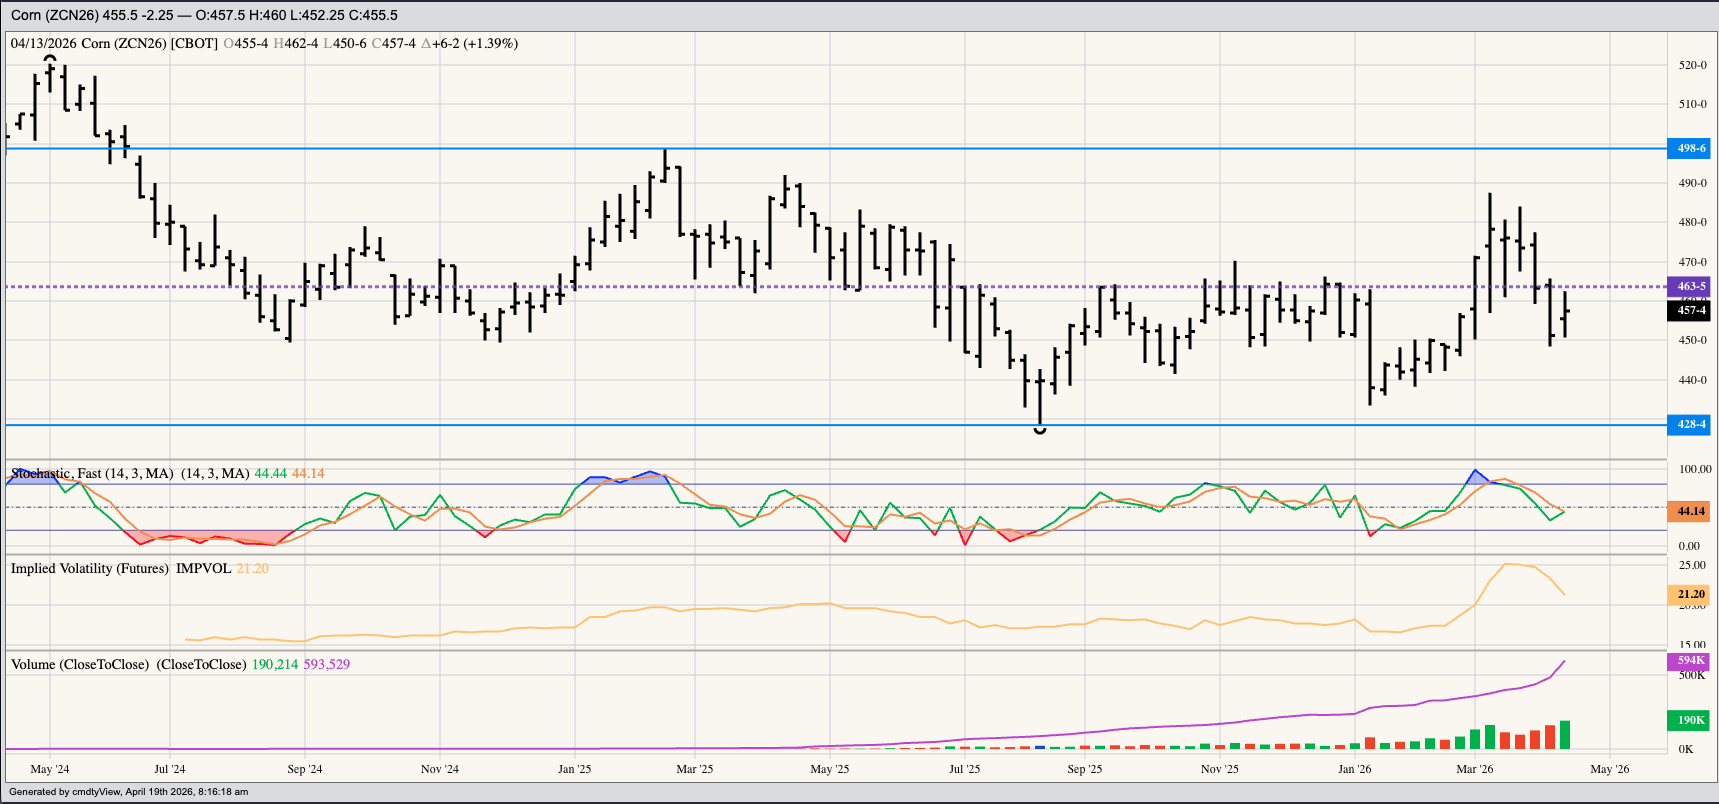Click the 498-6 blue resistance price tag

coord(1690,148)
